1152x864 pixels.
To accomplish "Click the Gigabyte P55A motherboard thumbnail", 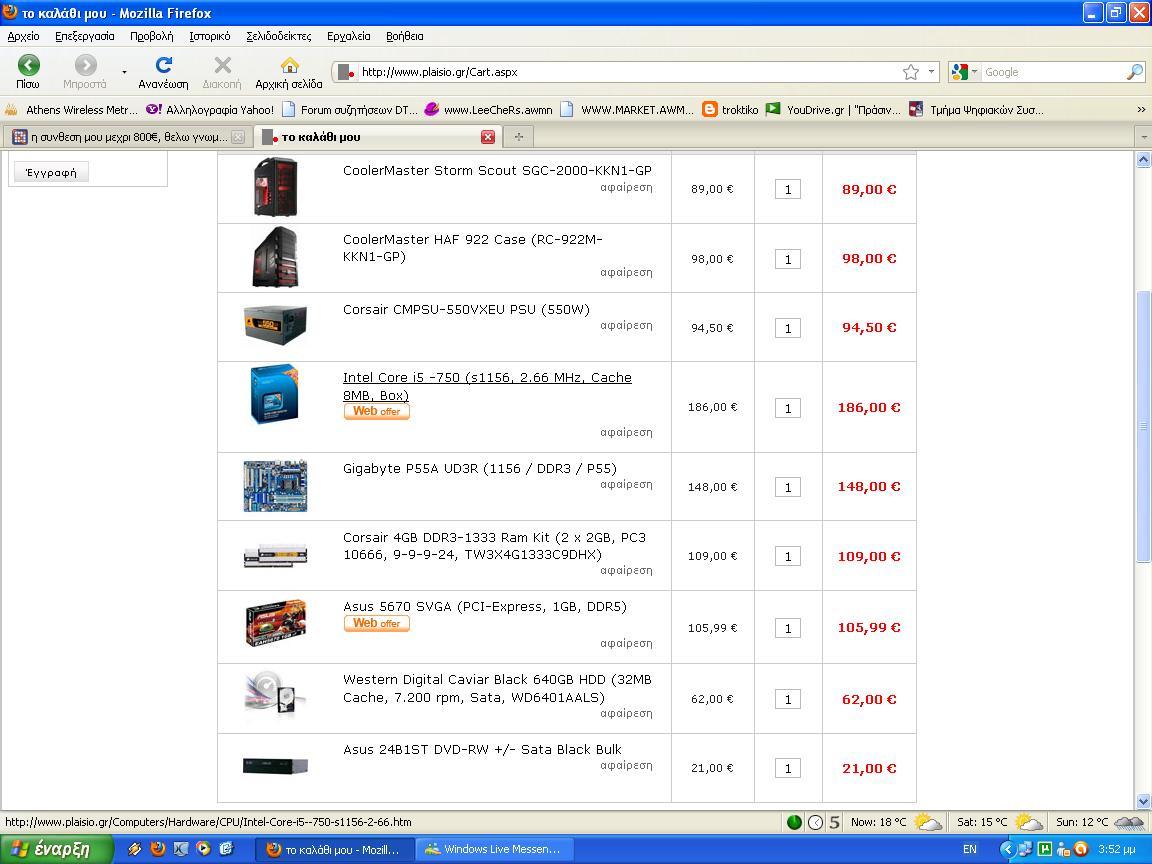I will (x=276, y=486).
